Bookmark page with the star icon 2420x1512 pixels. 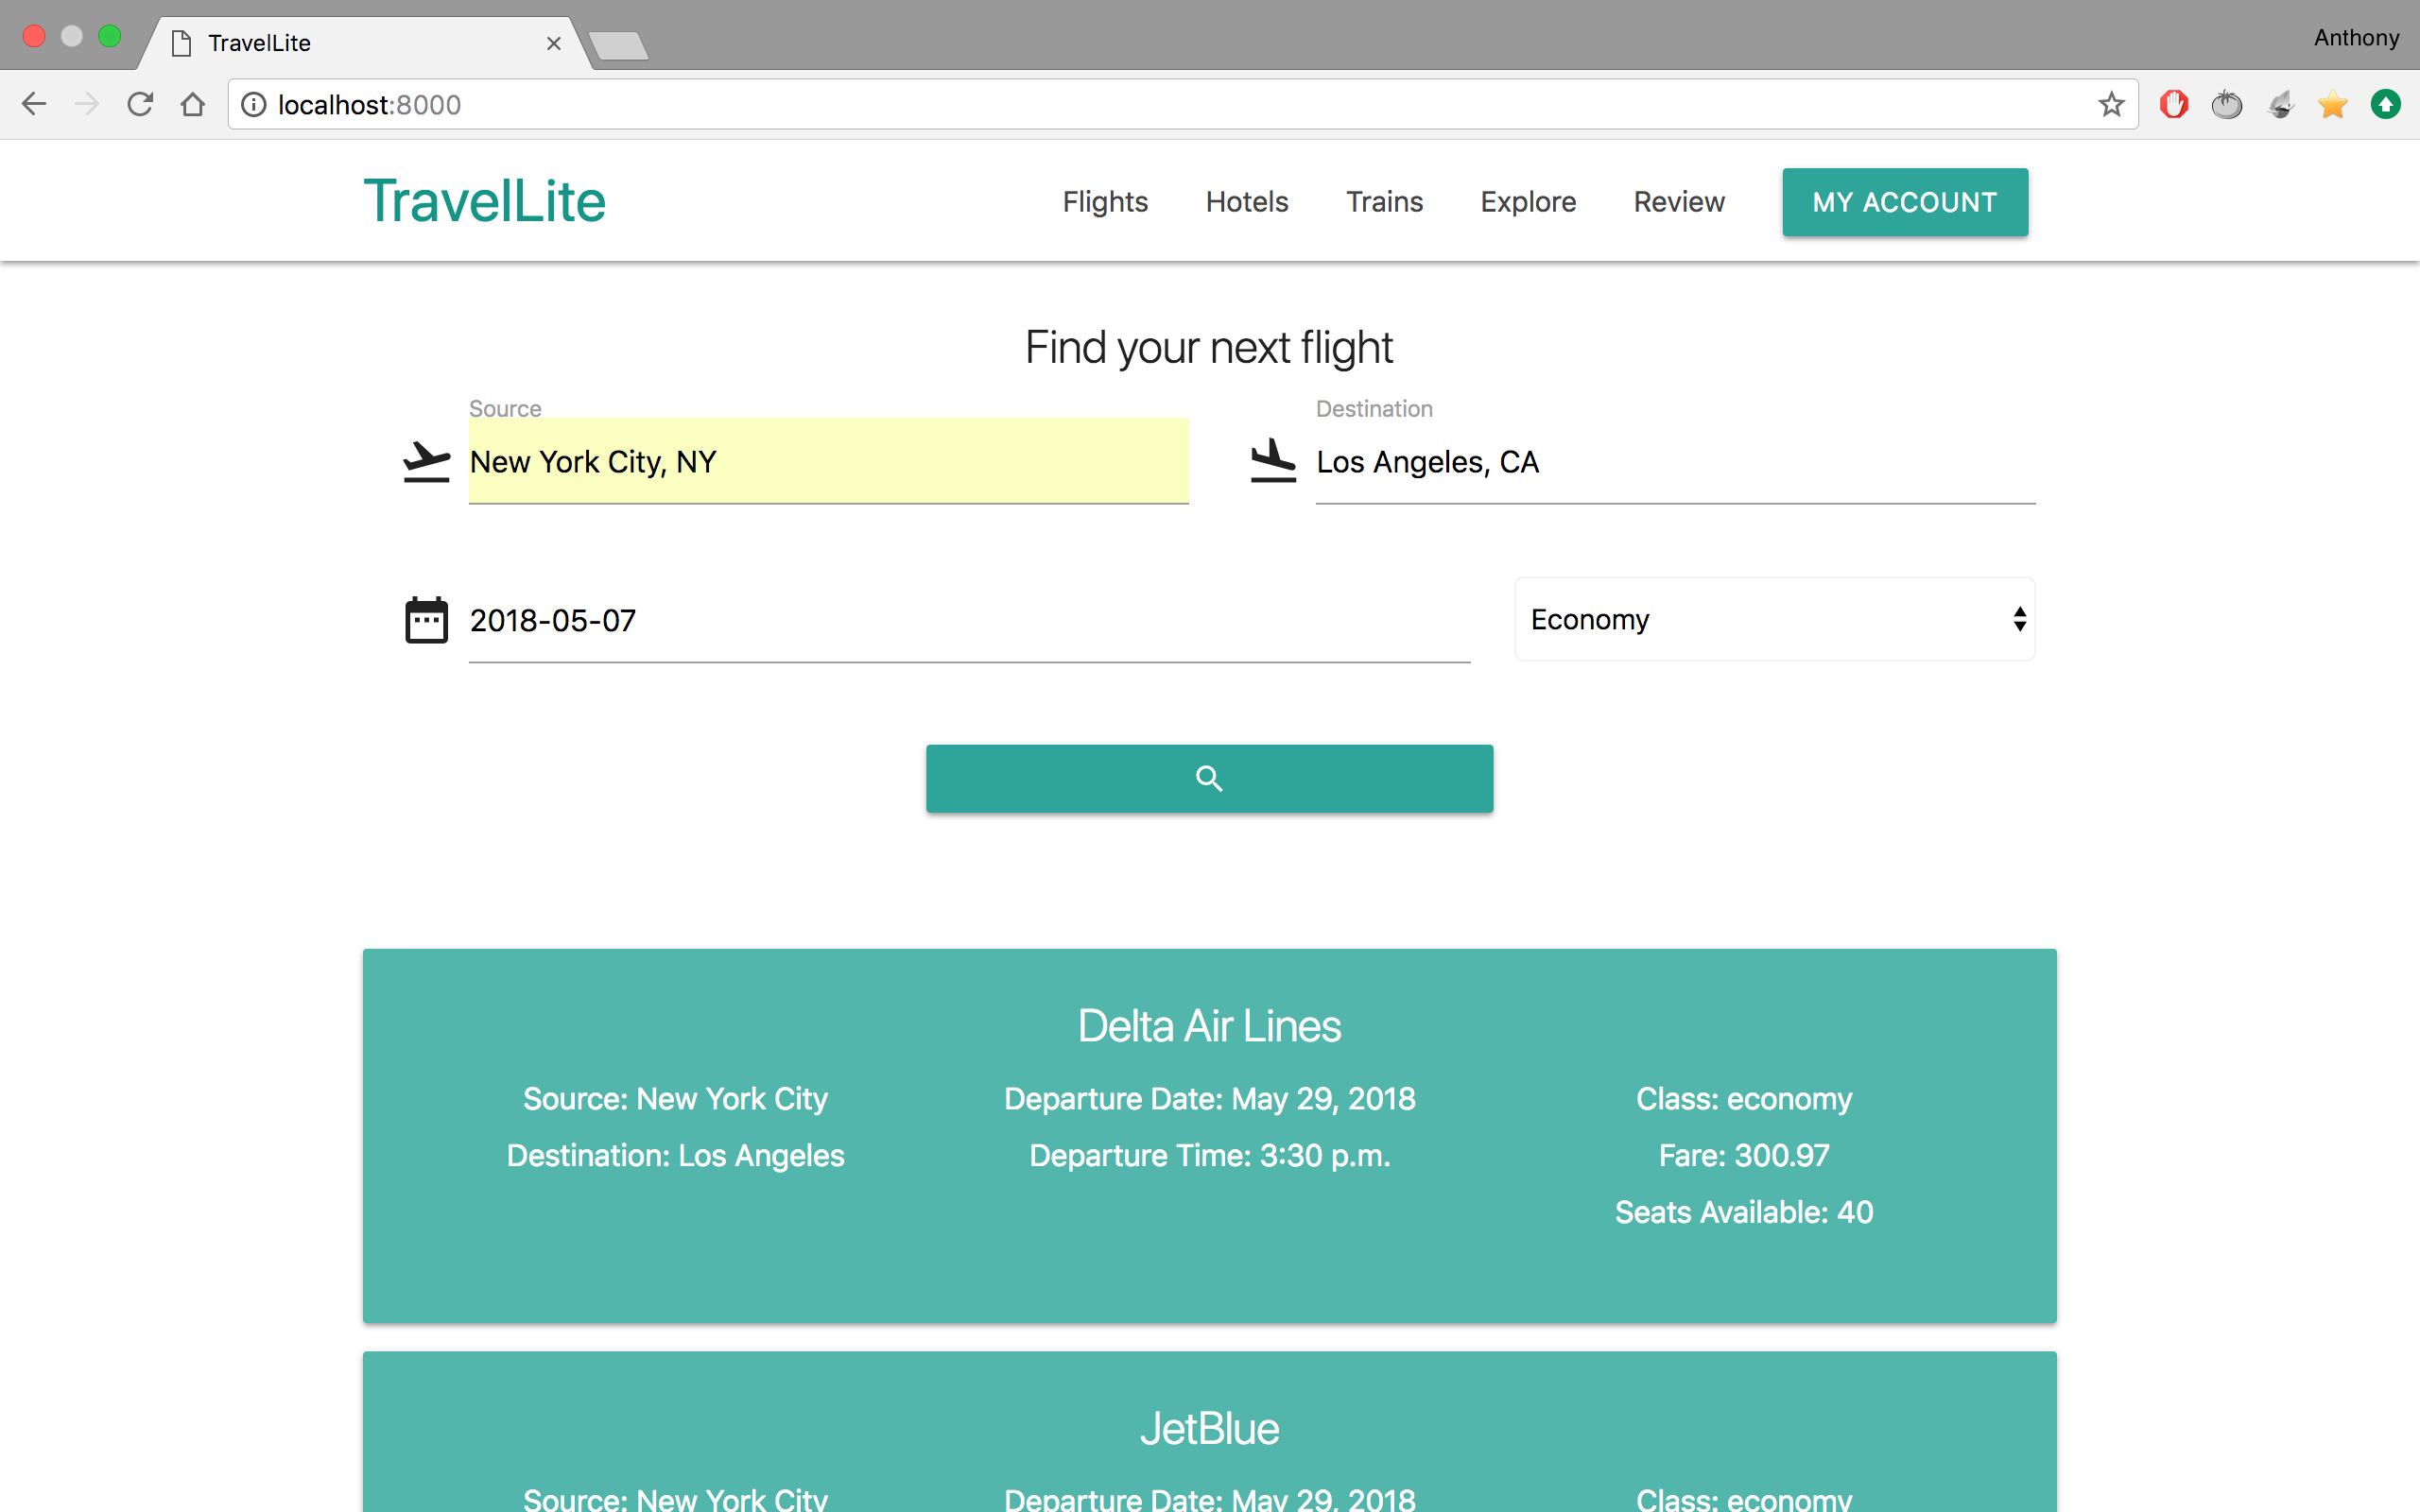pyautogui.click(x=2110, y=104)
